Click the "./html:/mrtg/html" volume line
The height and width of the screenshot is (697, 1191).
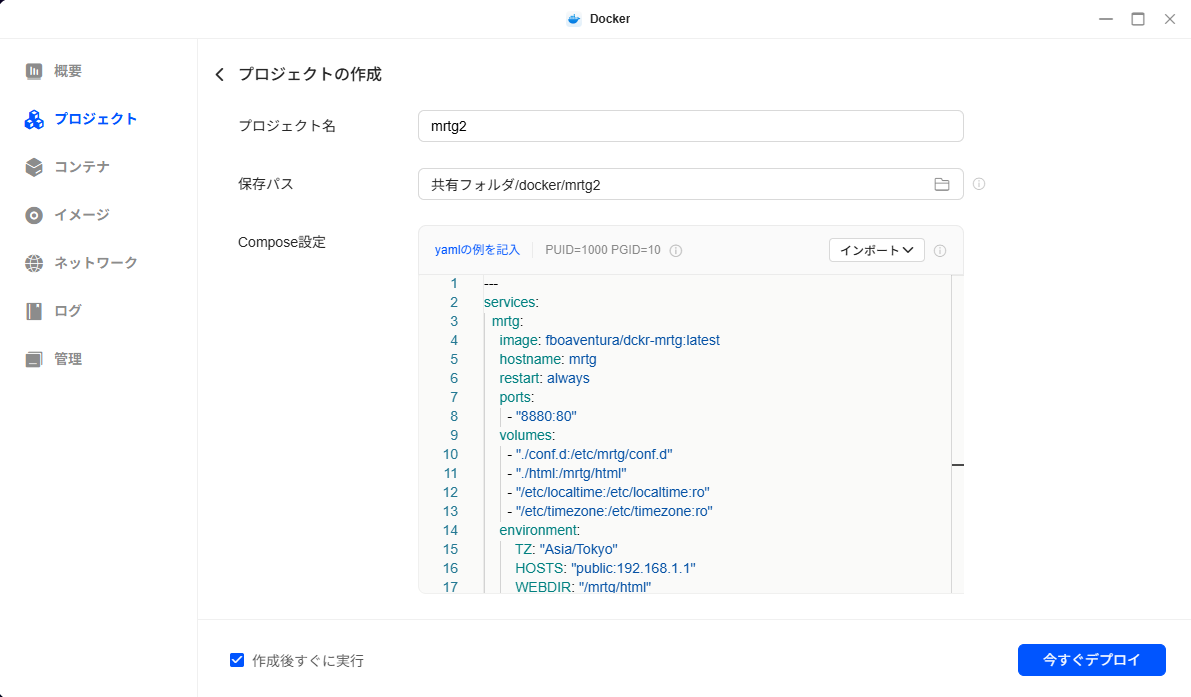(567, 473)
